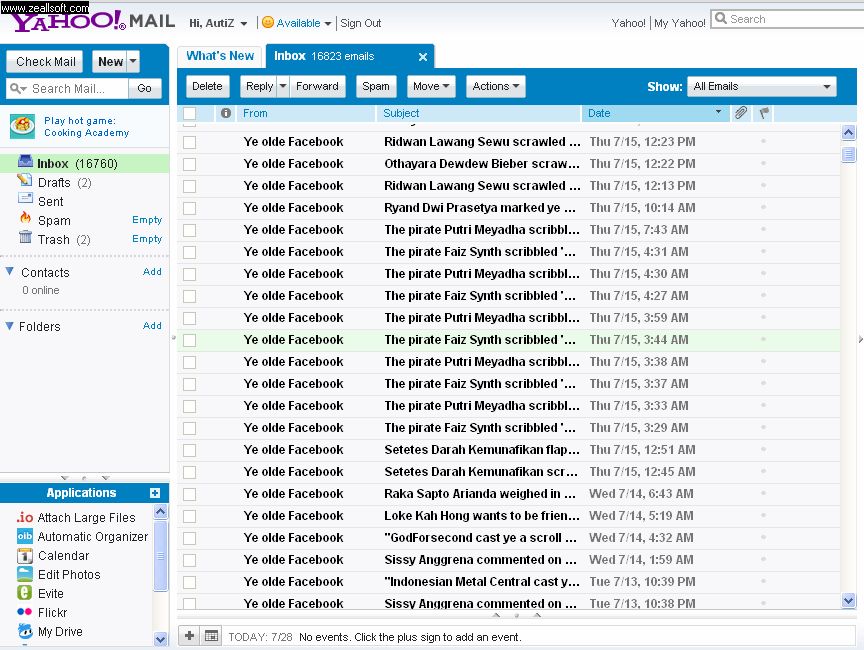Check the 12:23 PM Ridwan Lawang Sewu email

190,142
